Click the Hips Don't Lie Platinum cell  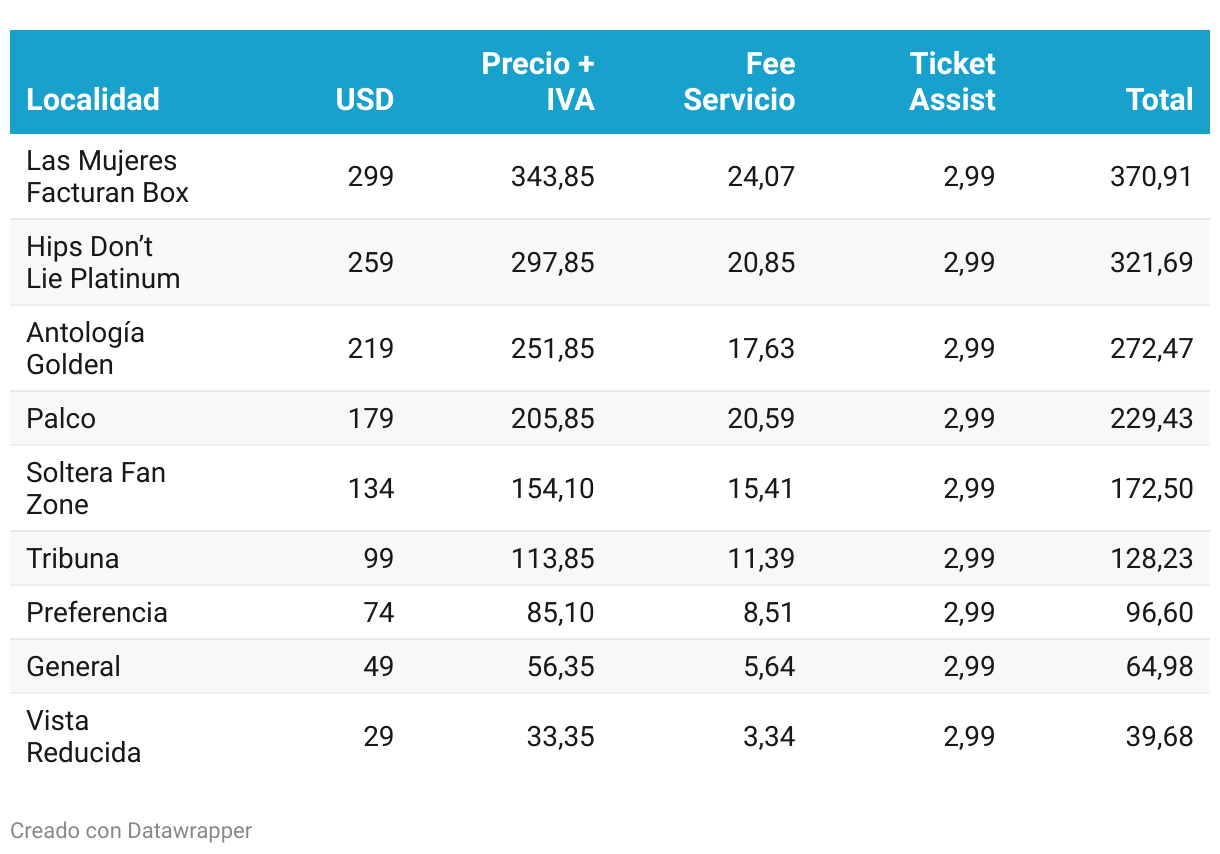103,263
